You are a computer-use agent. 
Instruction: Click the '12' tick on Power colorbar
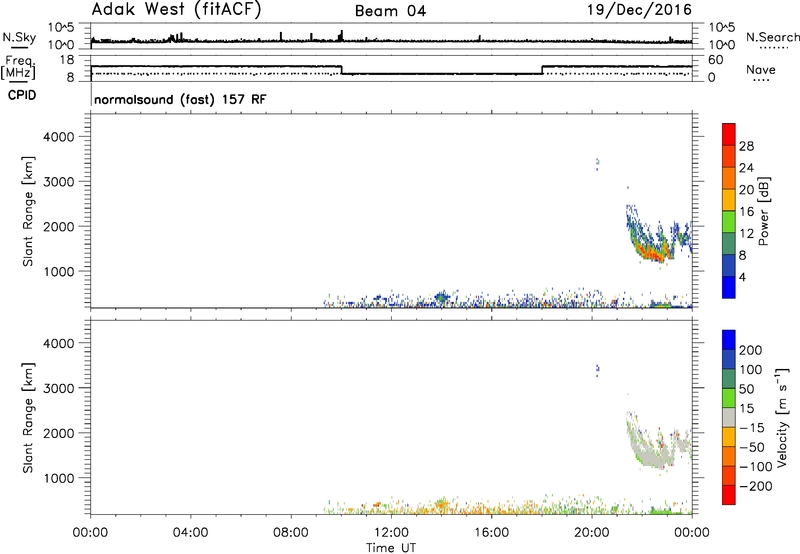click(x=746, y=233)
